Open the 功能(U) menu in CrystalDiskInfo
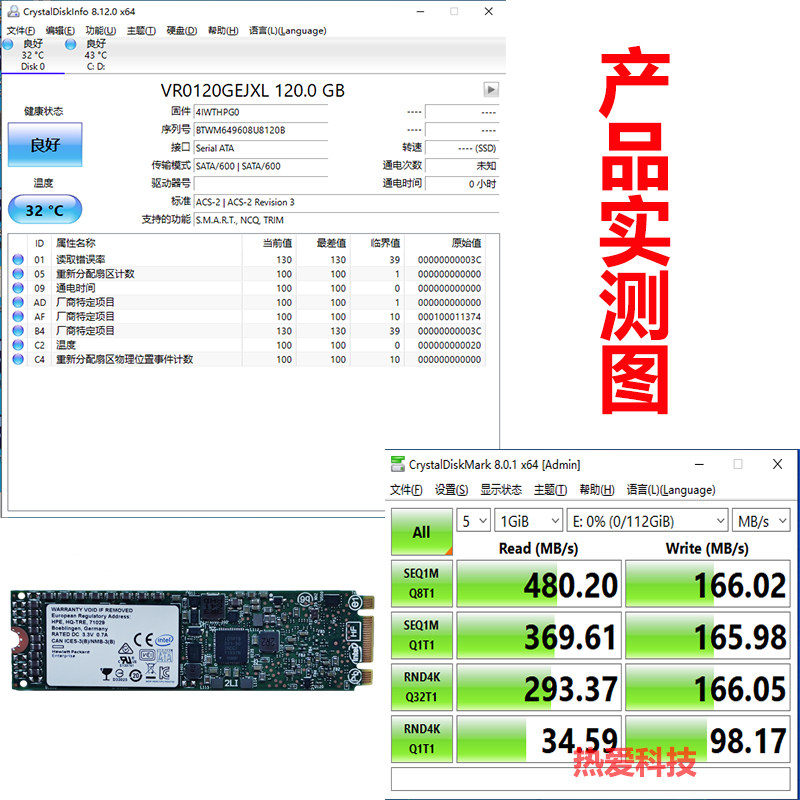800x800 pixels. click(x=101, y=31)
